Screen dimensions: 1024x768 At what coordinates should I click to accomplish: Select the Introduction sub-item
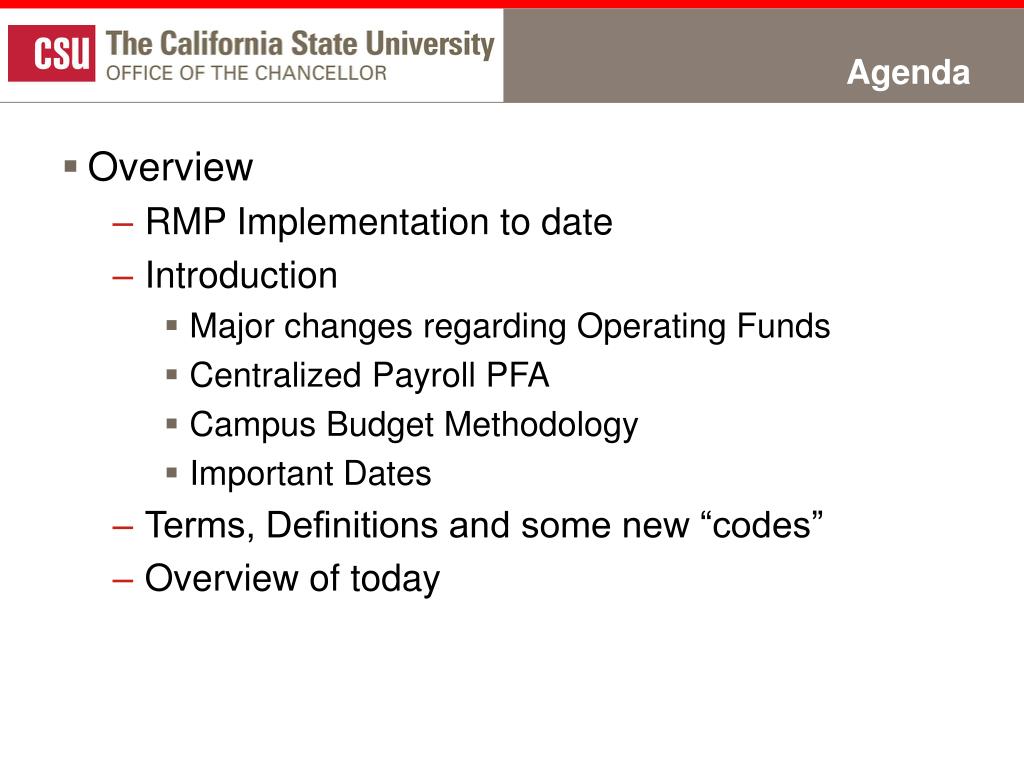241,275
